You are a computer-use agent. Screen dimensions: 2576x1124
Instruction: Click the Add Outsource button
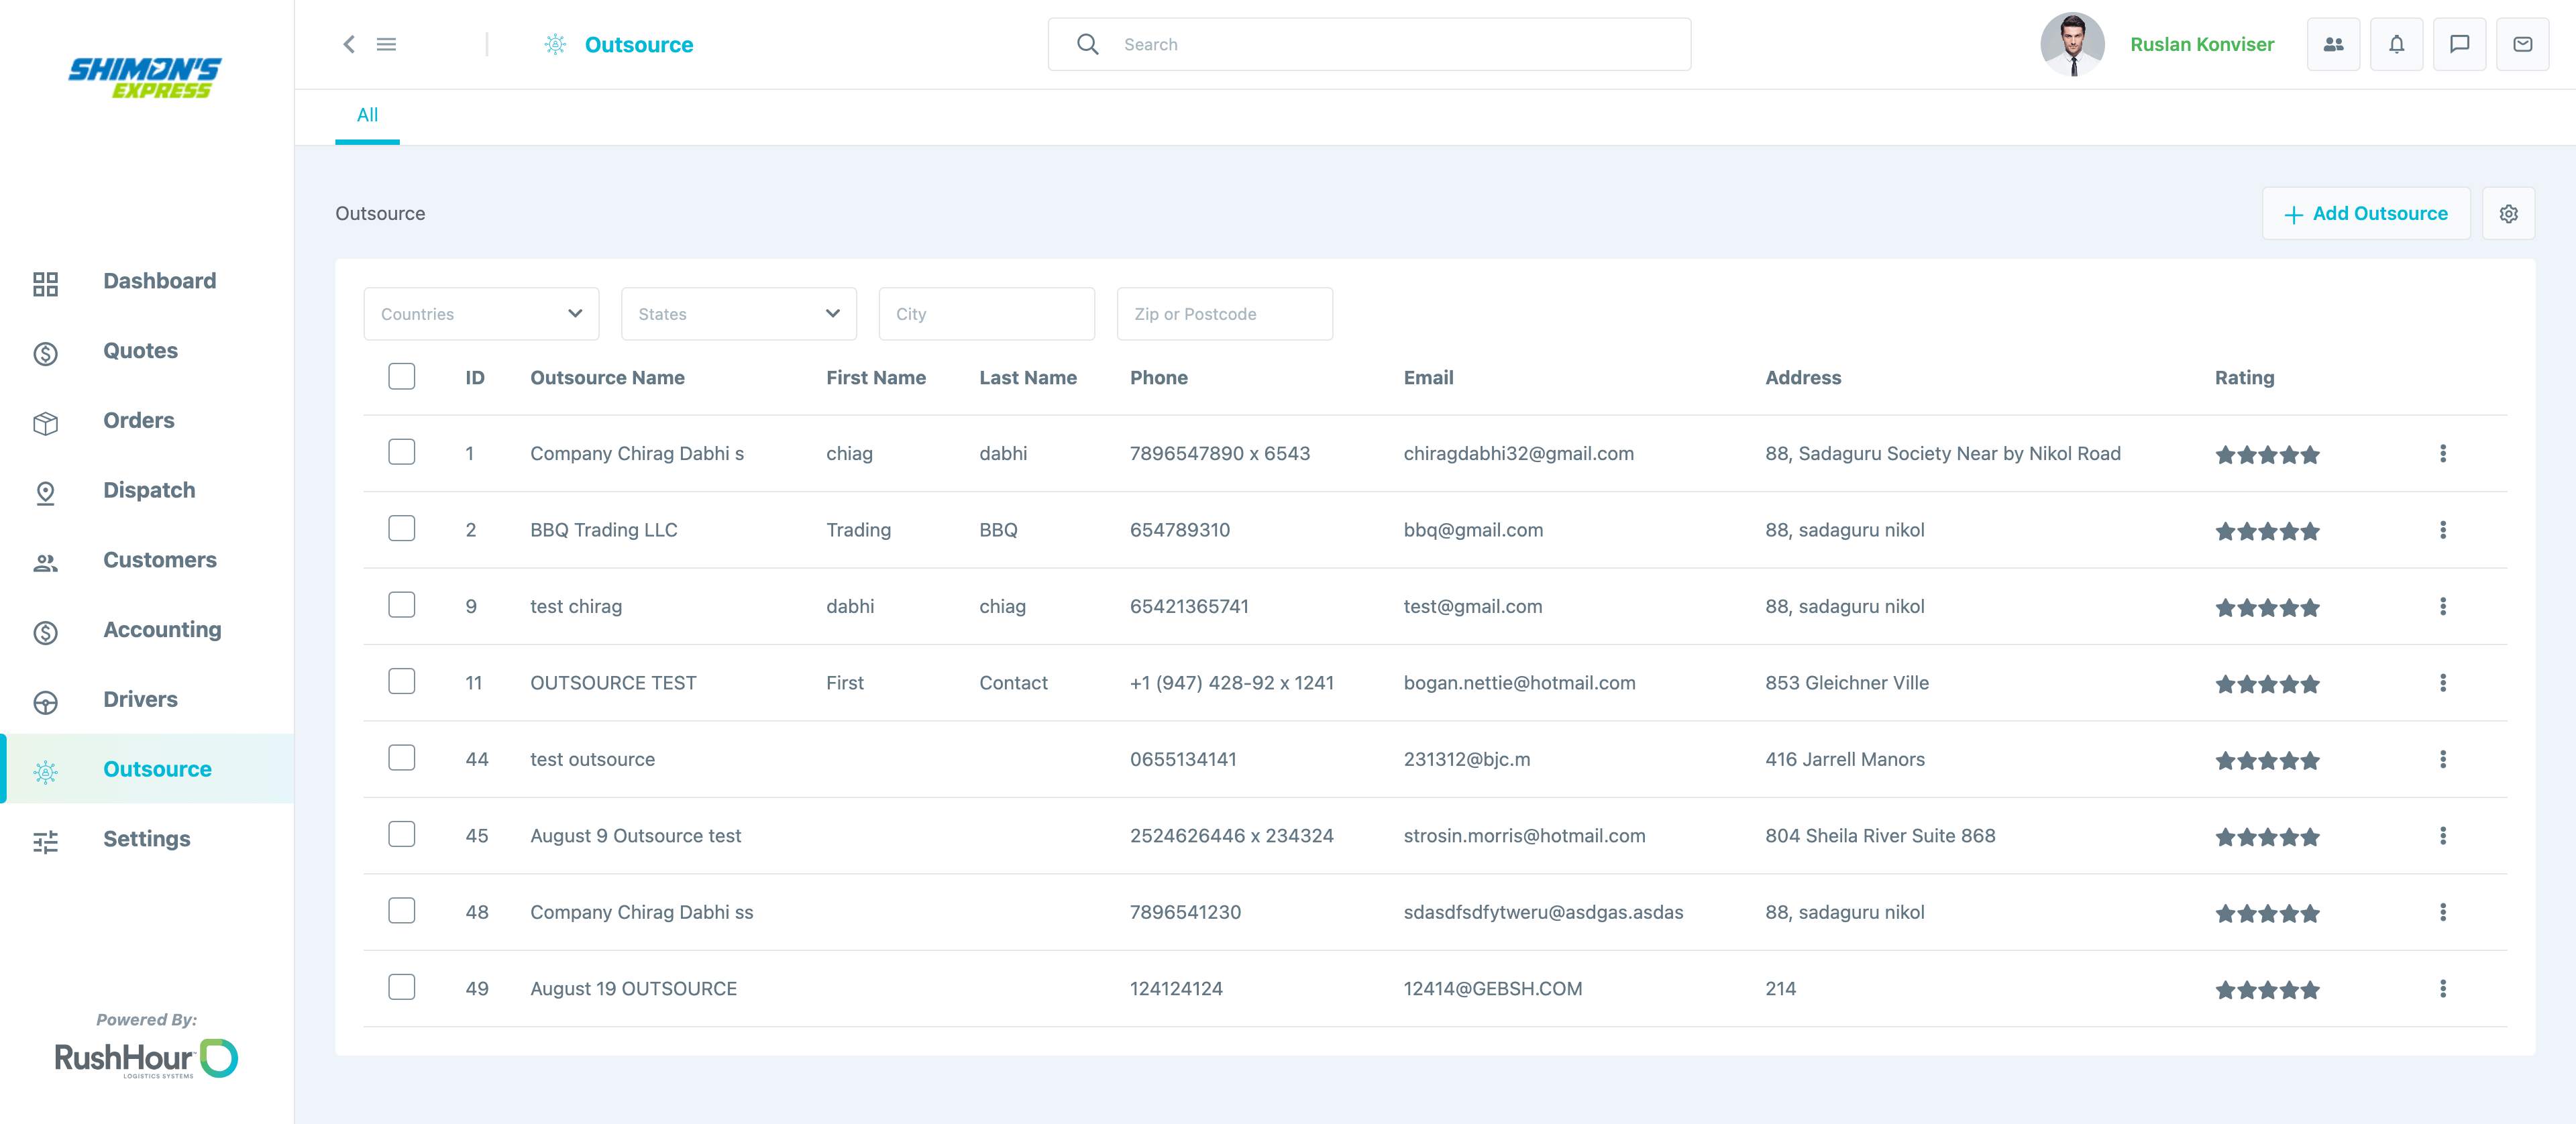click(x=2366, y=213)
